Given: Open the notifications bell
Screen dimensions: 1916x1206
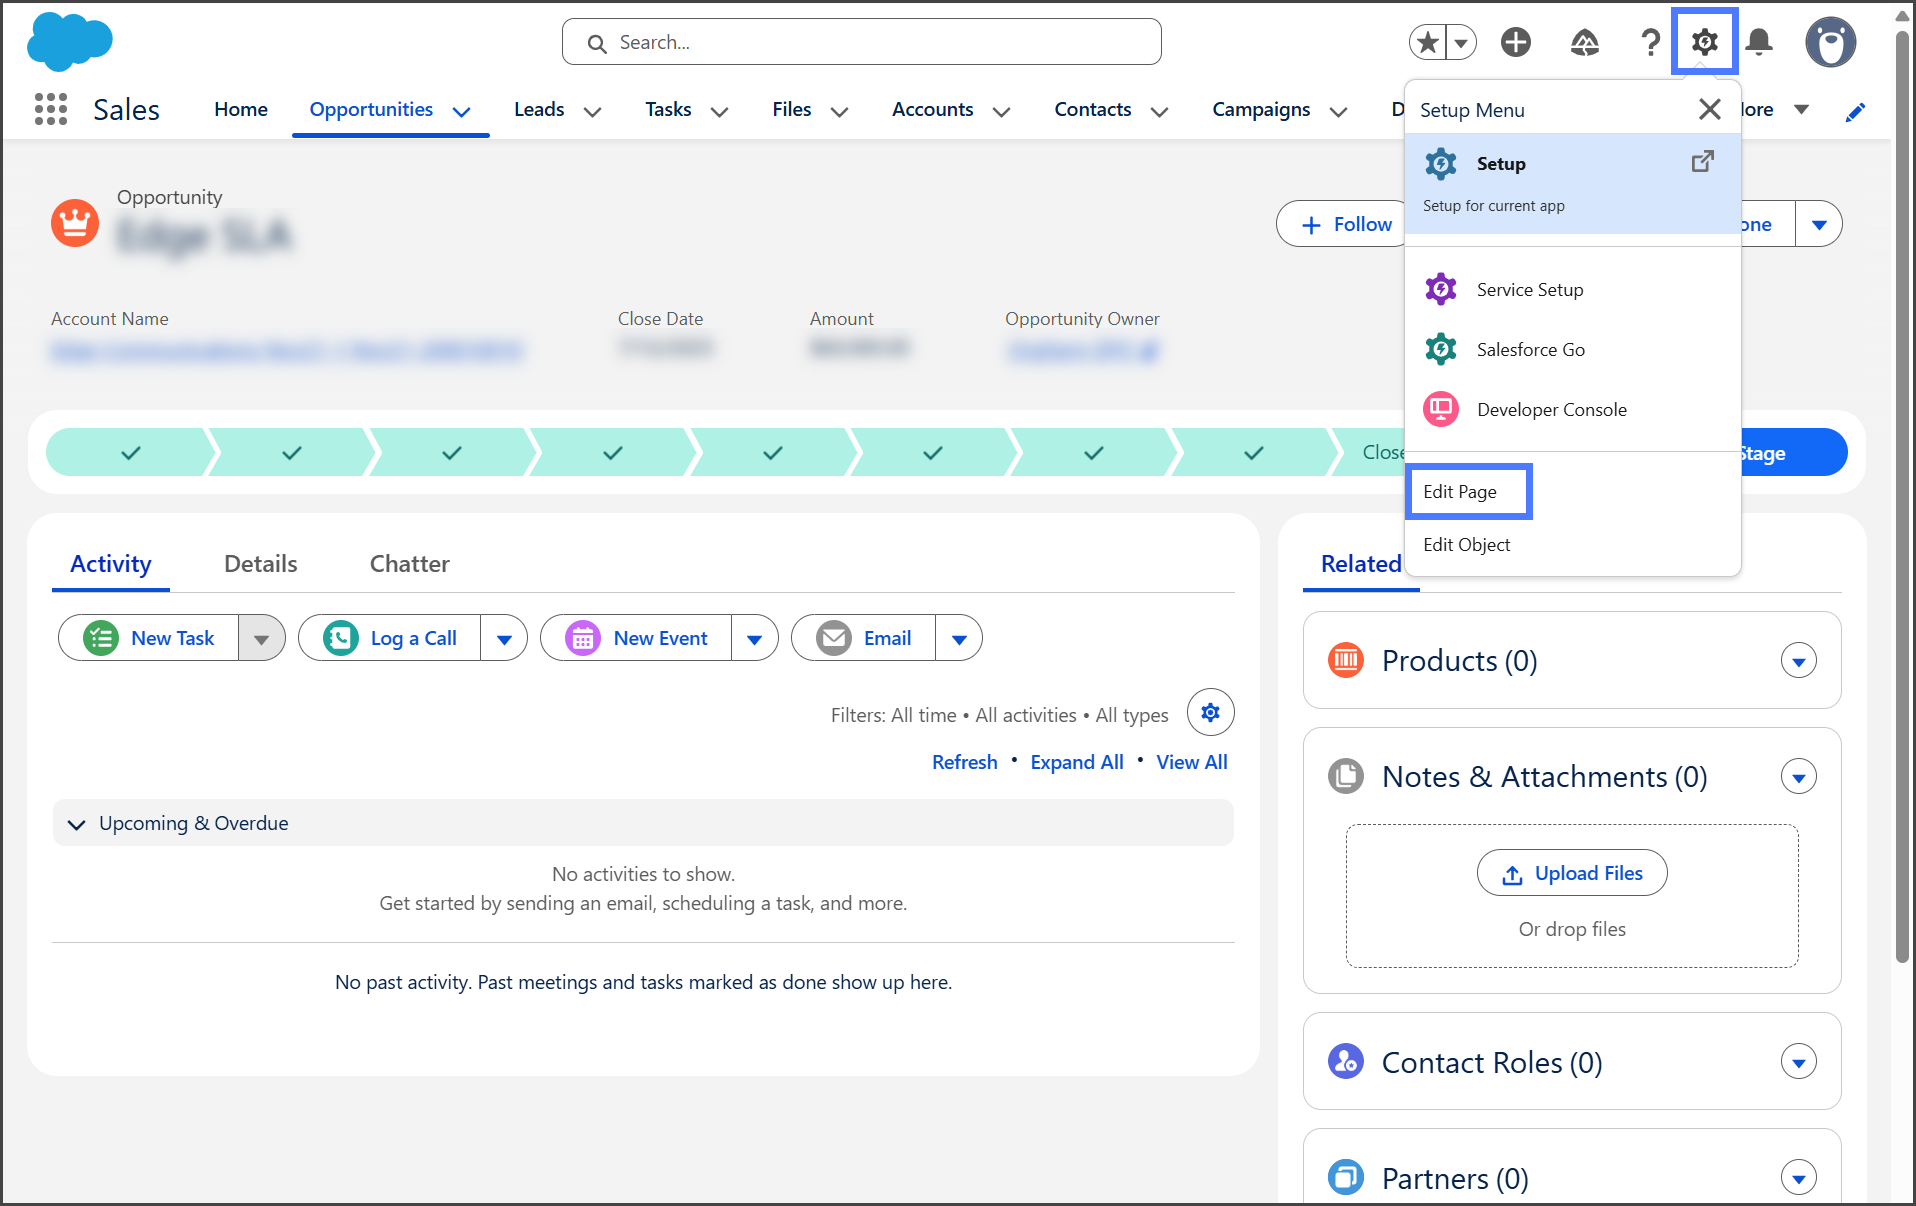Looking at the screenshot, I should tap(1759, 42).
